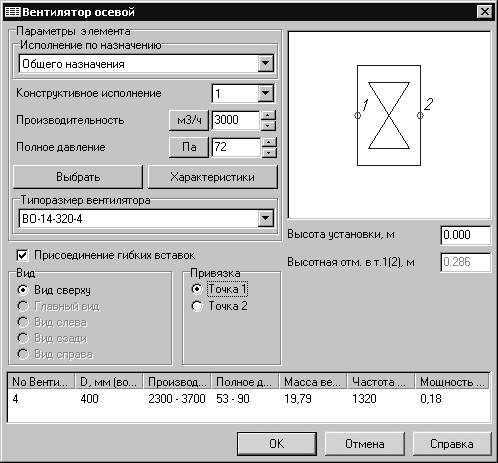Open the Типоразмер вентилятора dropdown
498x463 pixels.
(x=266, y=218)
